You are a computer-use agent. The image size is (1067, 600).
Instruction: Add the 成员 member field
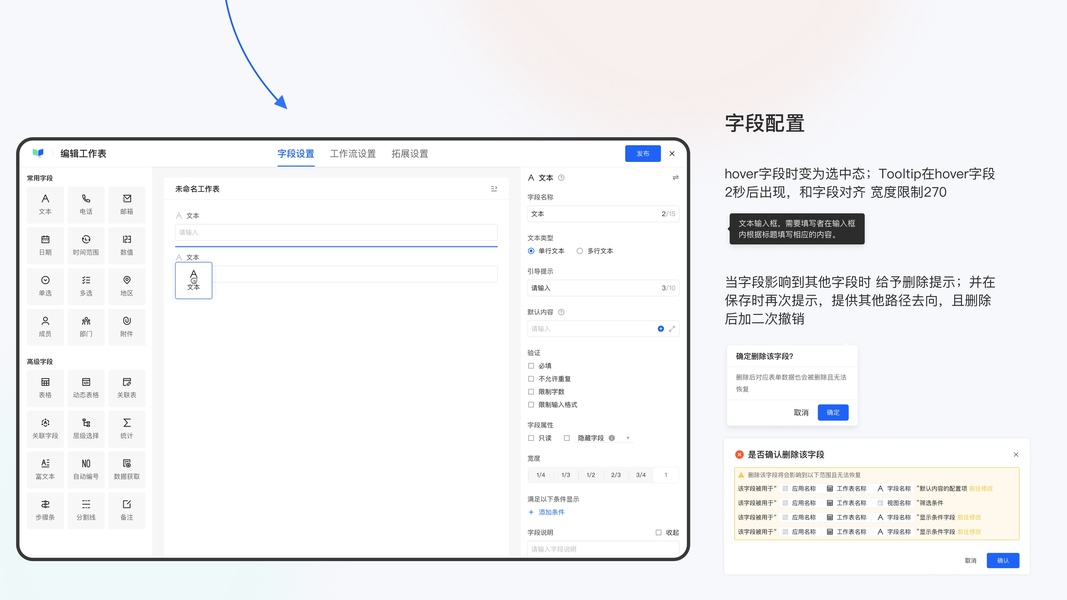pos(45,327)
